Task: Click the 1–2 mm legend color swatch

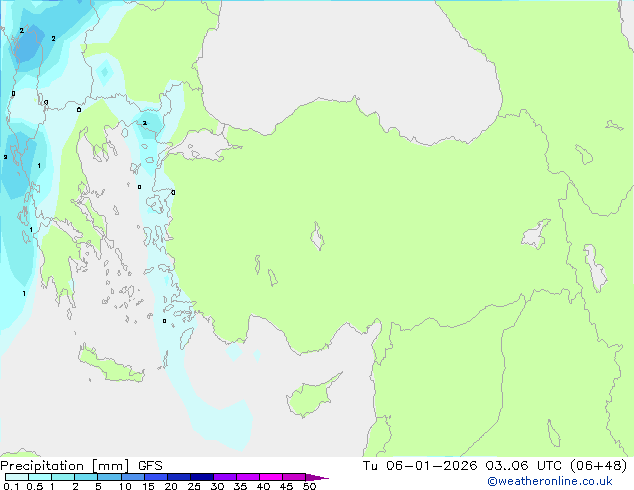Action: [63, 477]
